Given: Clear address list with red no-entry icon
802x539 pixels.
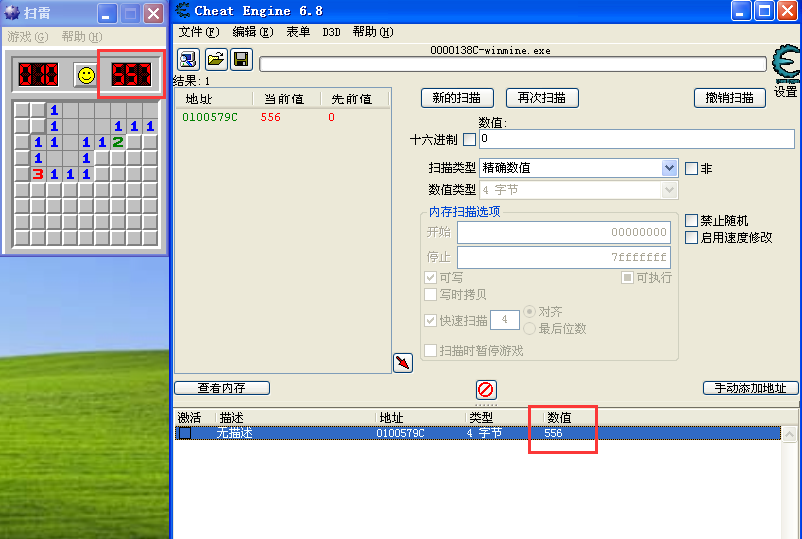Looking at the screenshot, I should point(485,390).
